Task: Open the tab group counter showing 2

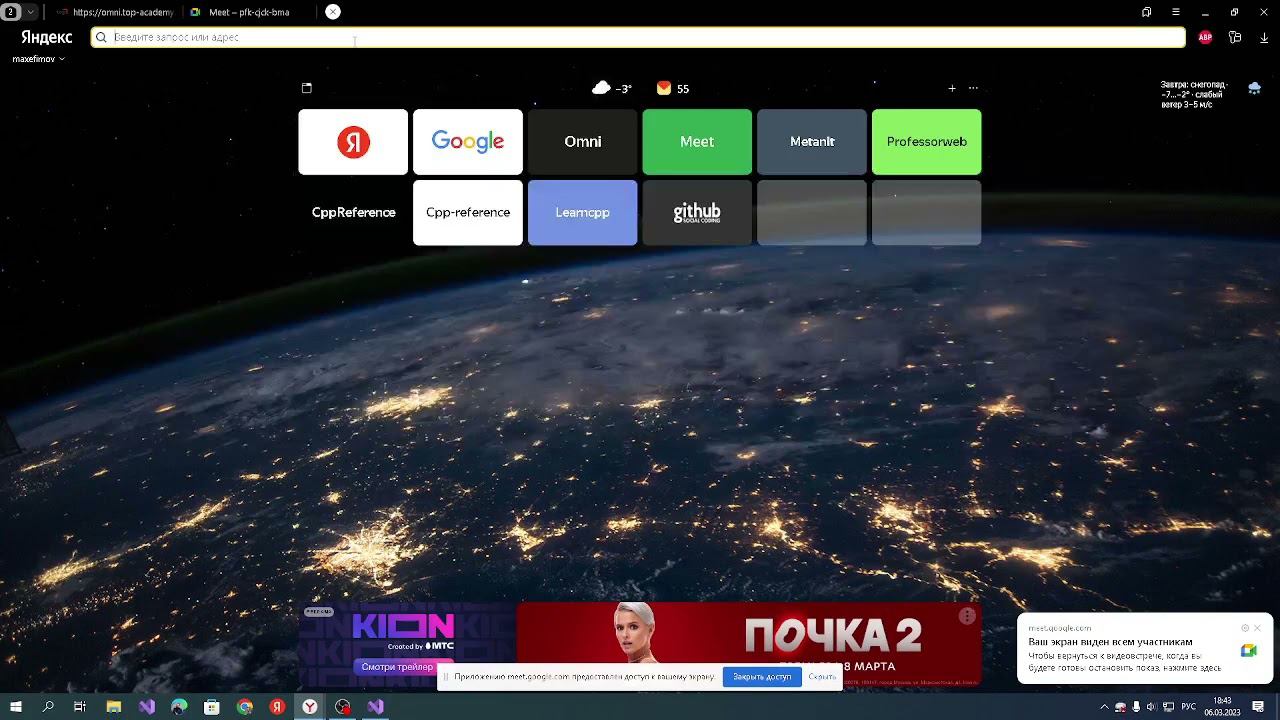Action: tap(12, 12)
